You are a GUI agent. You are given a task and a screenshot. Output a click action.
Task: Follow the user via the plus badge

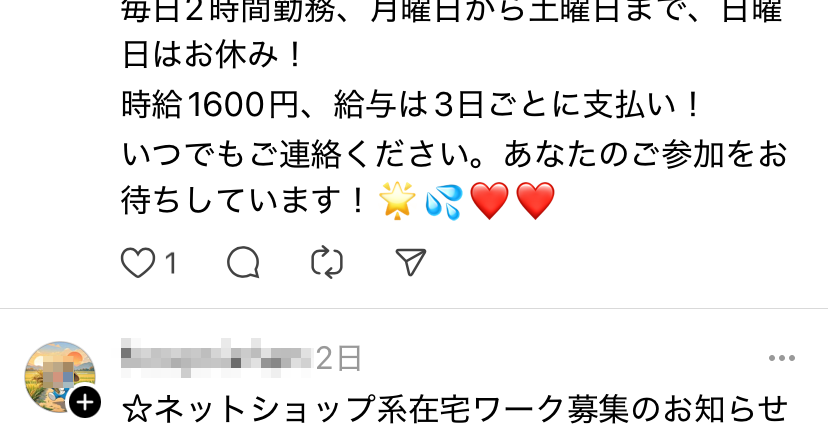point(85,403)
